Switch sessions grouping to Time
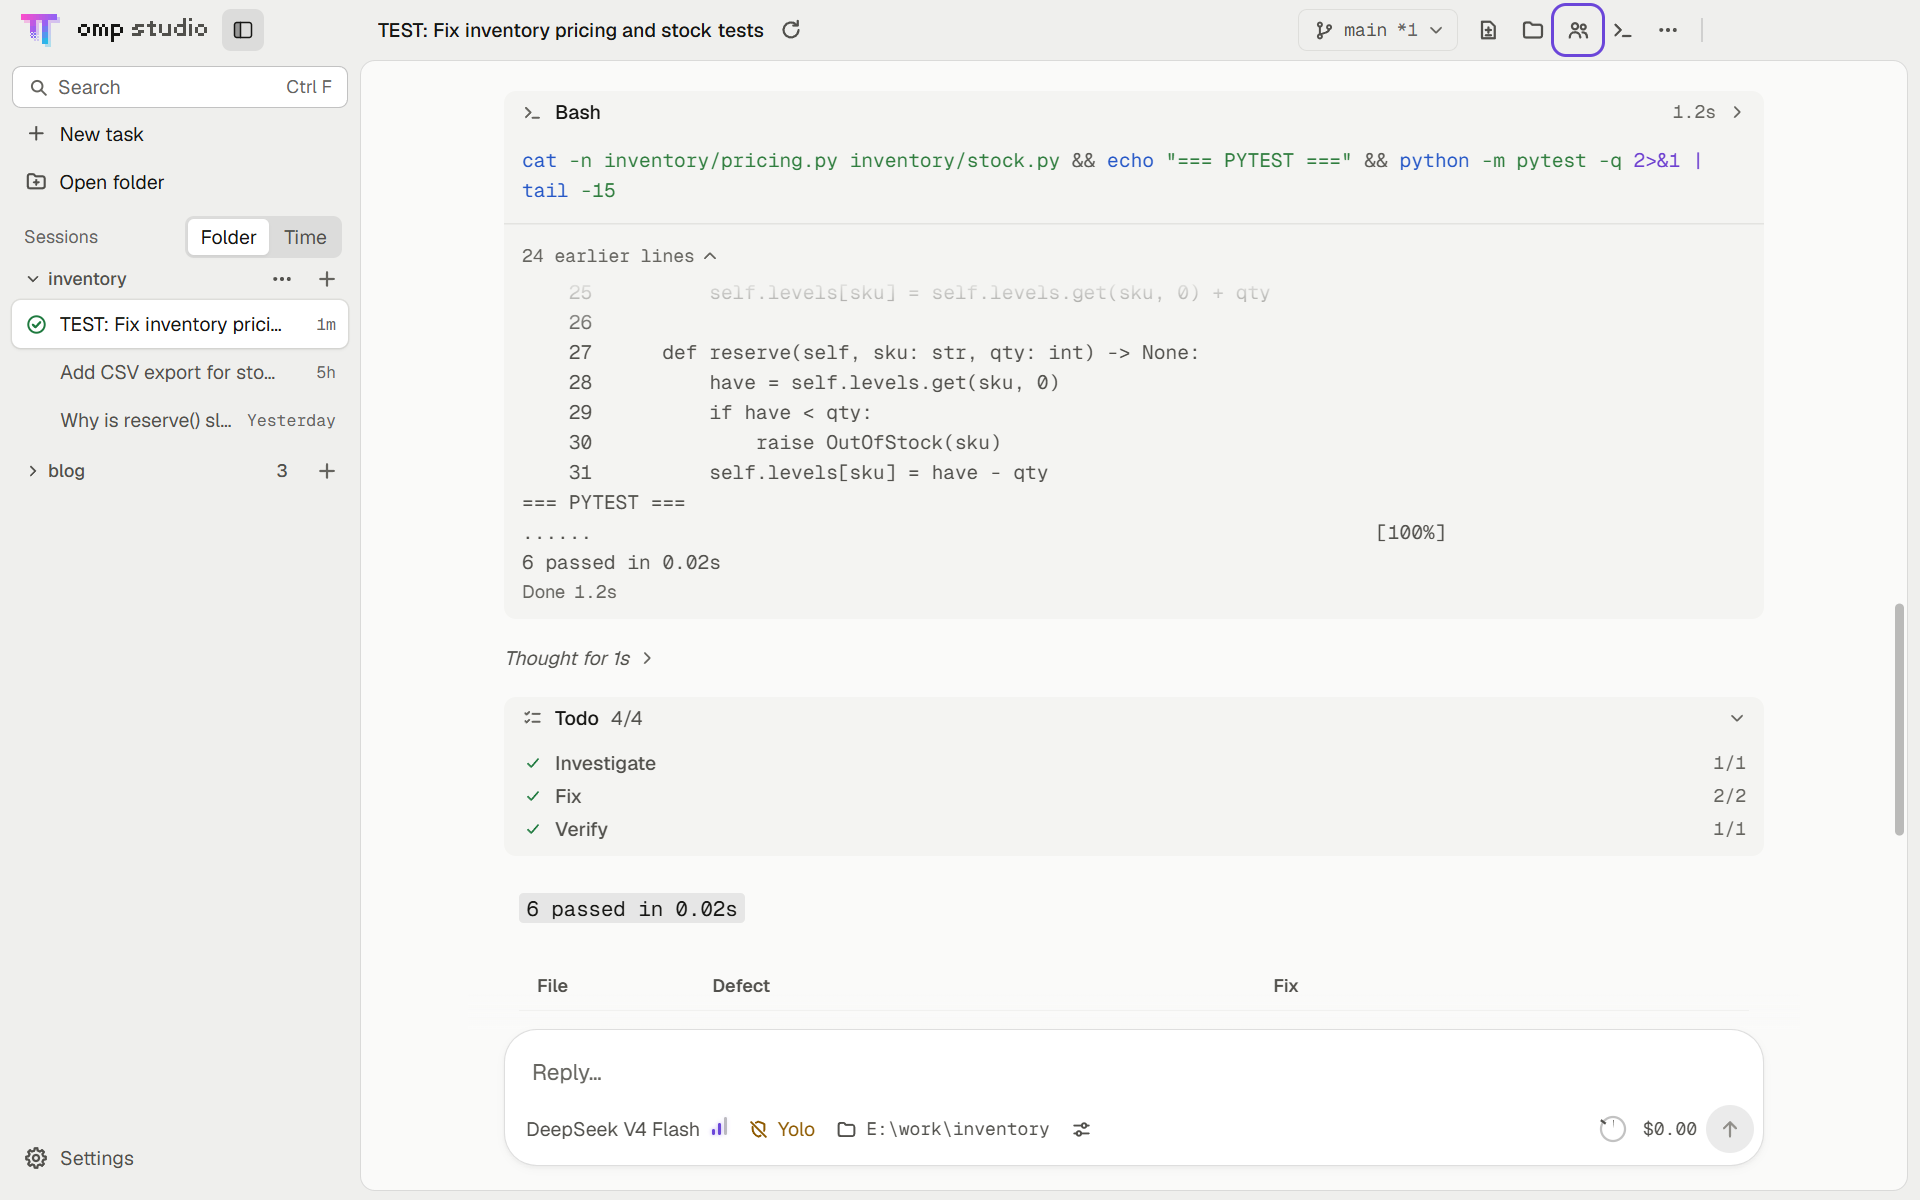 tap(305, 237)
